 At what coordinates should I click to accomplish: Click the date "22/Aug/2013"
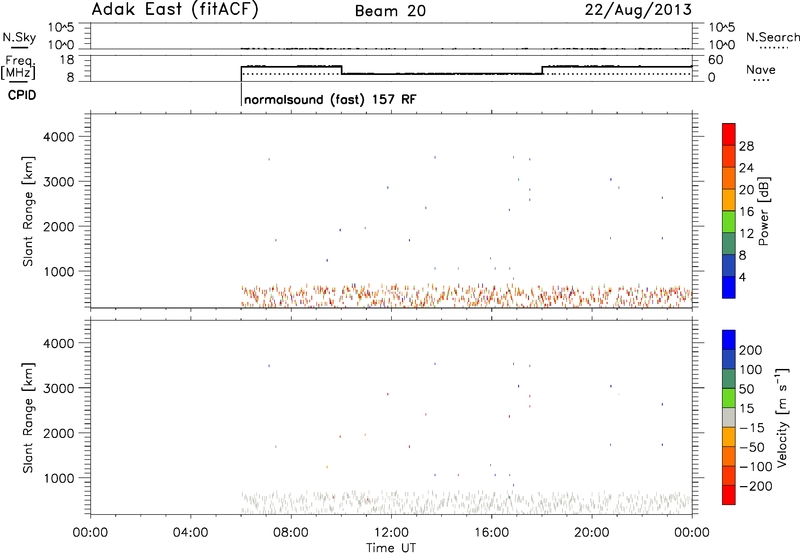[638, 10]
